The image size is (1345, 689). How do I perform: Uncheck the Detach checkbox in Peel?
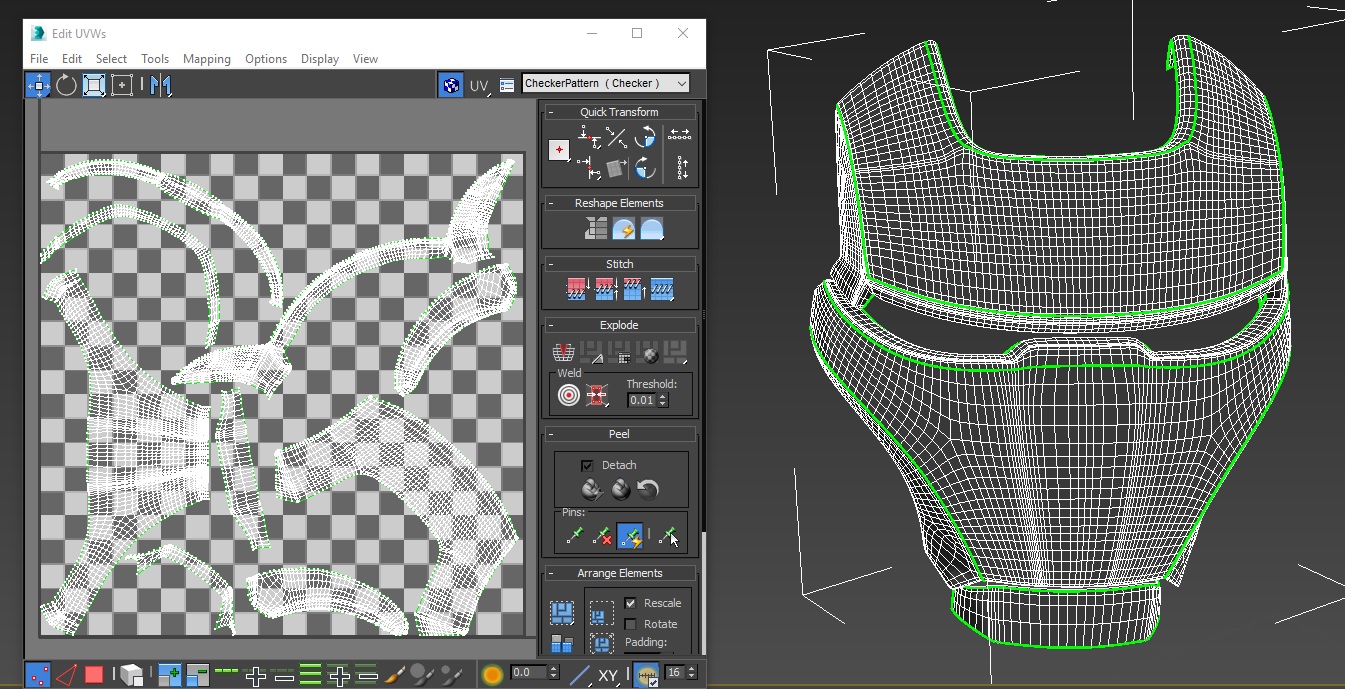point(587,465)
